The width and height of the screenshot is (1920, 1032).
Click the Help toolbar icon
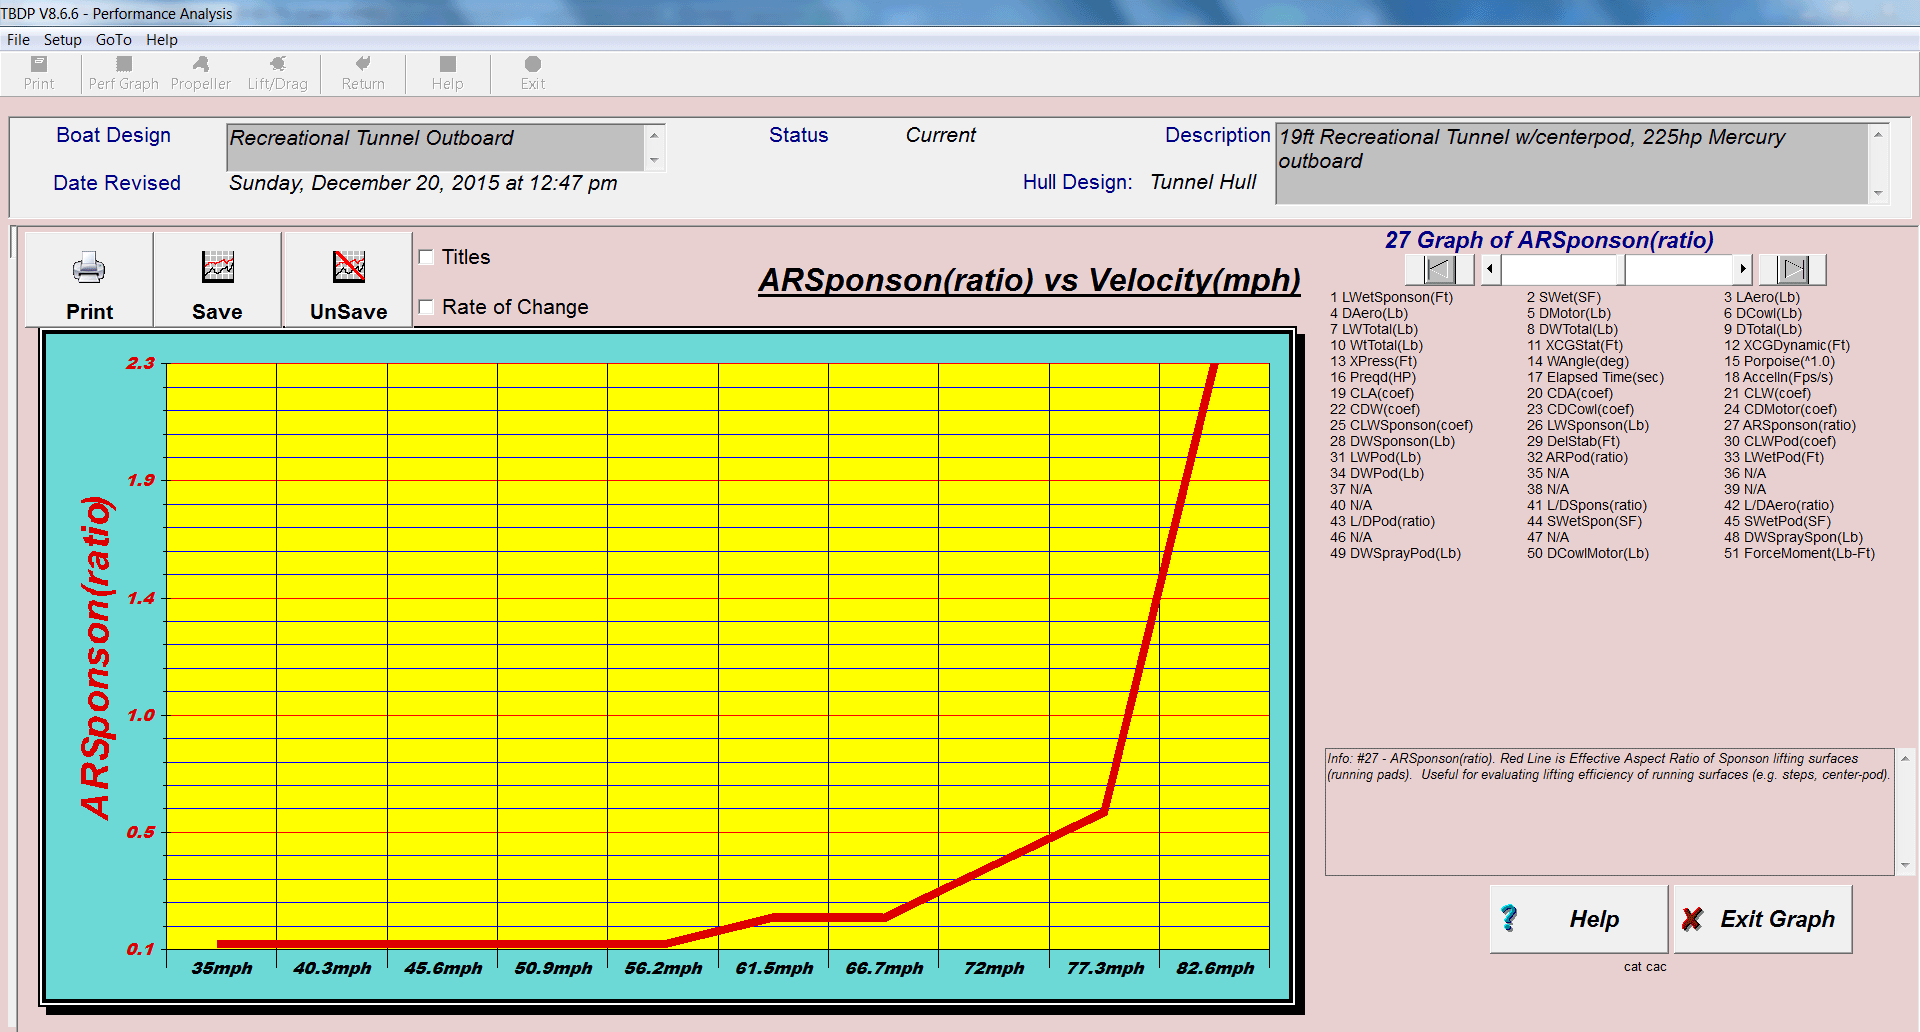(x=447, y=73)
